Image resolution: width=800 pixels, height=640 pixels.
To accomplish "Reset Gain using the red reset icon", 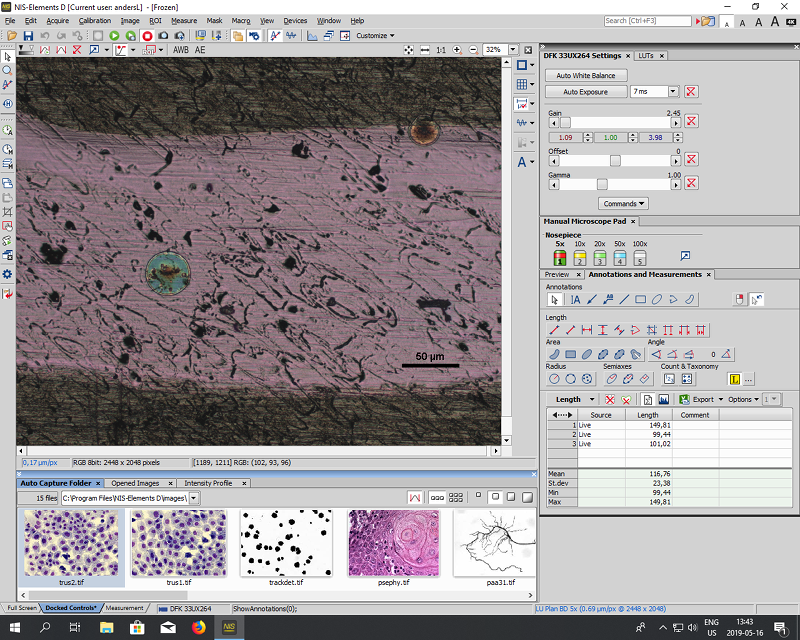I will (691, 123).
